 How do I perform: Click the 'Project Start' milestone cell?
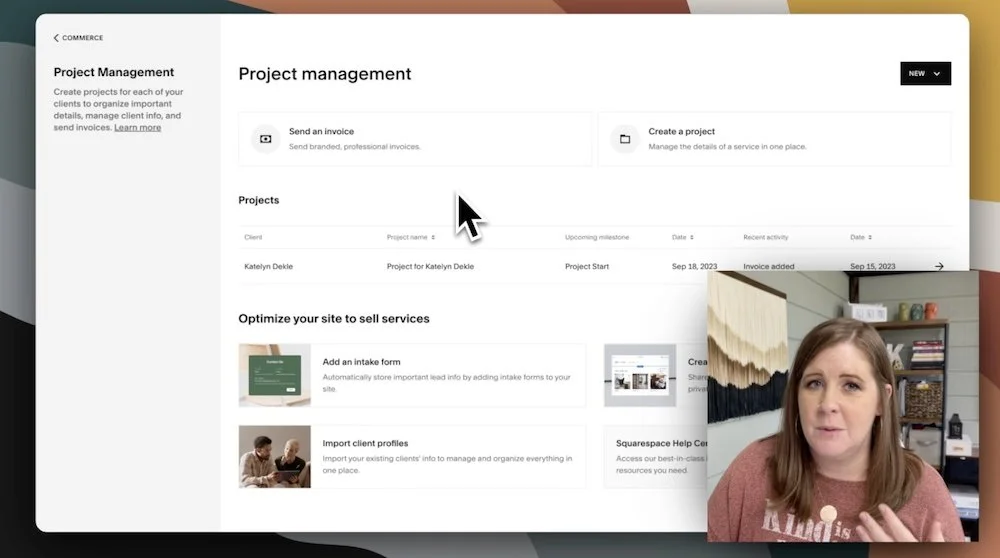(x=587, y=267)
